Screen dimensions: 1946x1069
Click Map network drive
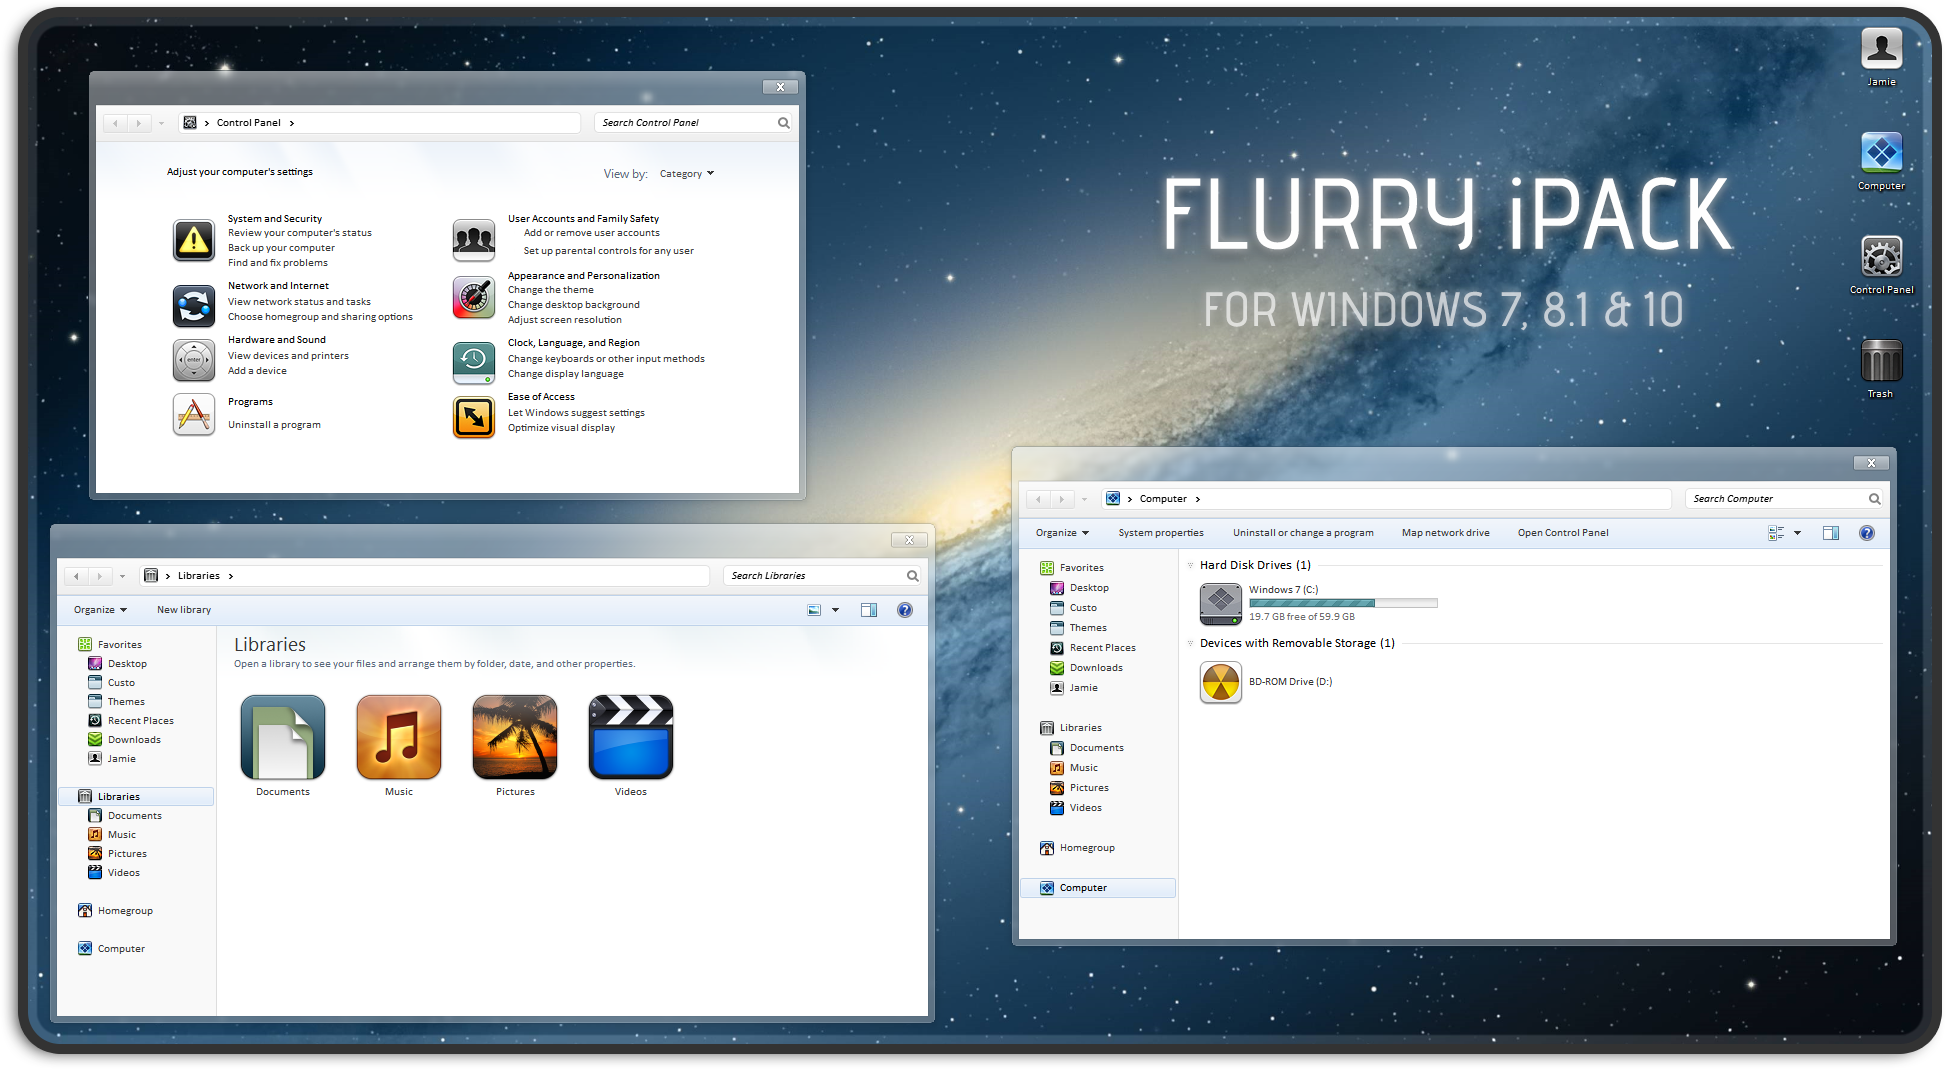pos(1446,533)
